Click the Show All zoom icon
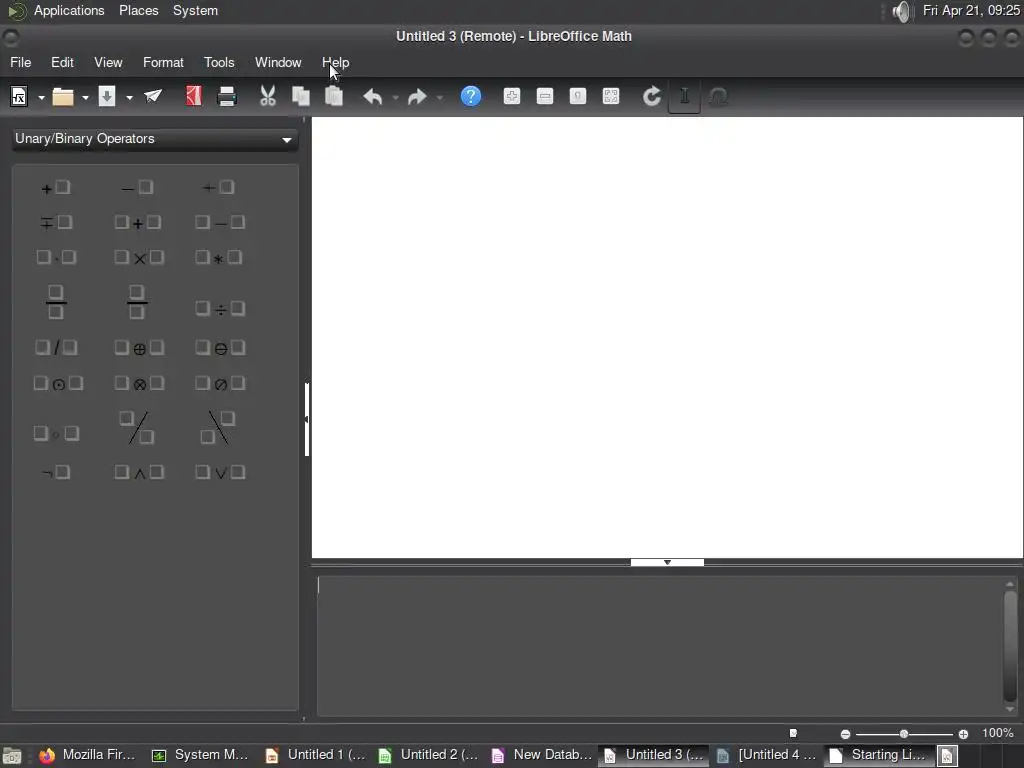The image size is (1024, 768). [611, 97]
